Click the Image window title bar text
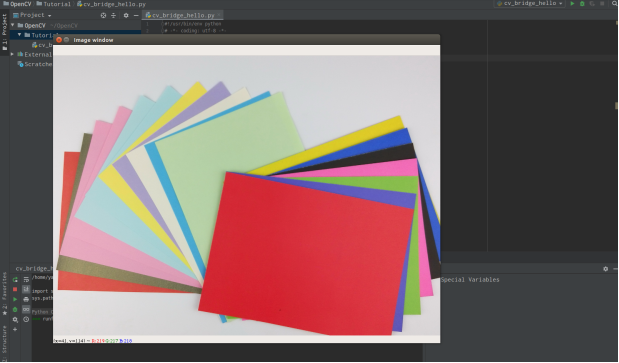This screenshot has width=619, height=363. point(93,40)
